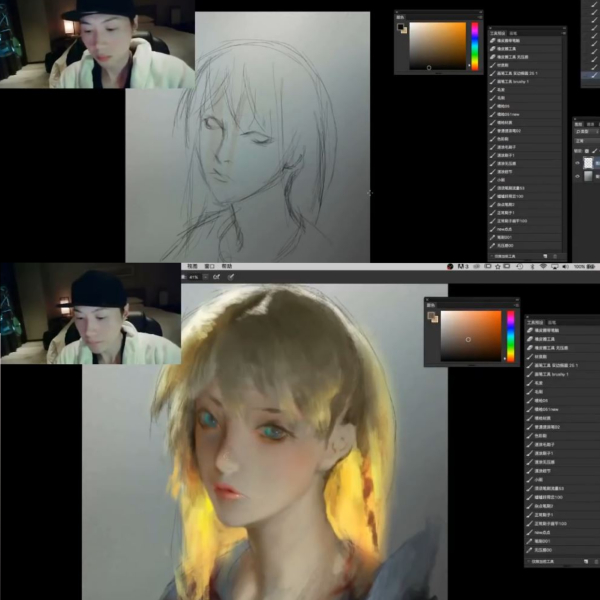Click the foreground color swatch in sketch screen
The width and height of the screenshot is (600, 600).
400,27
